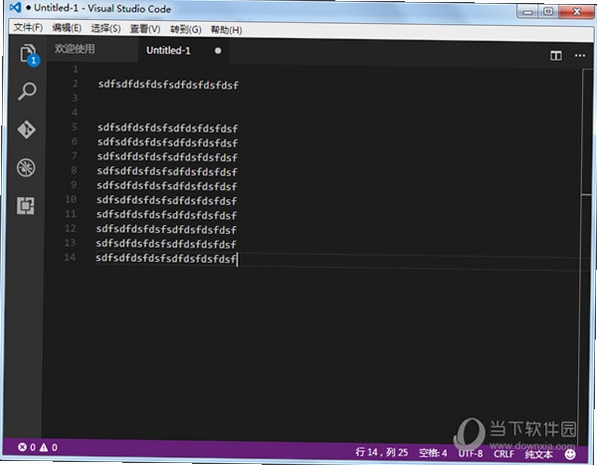
Task: Click the text on line 12
Action: 166,229
